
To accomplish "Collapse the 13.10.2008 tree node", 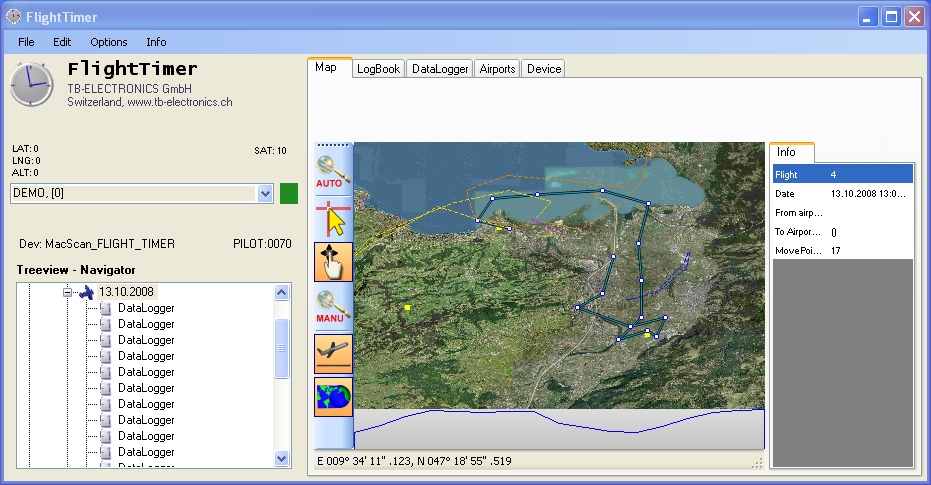I will 67,292.
